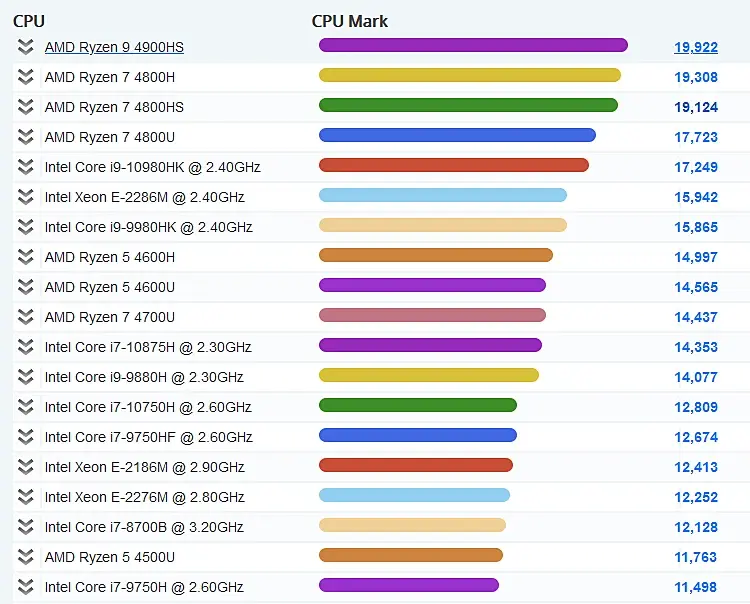The width and height of the screenshot is (750, 604).
Task: Open Intel Core i7-9750HF @ 2.60GHz link
Action: pyautogui.click(x=149, y=437)
